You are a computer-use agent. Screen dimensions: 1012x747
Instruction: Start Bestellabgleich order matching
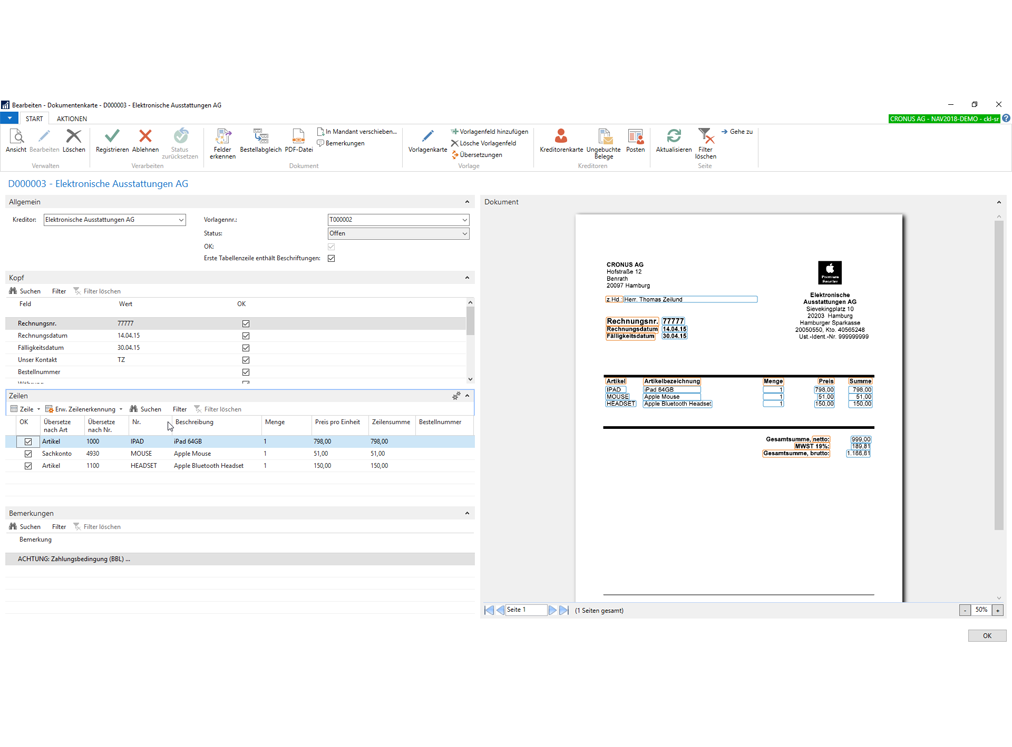261,141
